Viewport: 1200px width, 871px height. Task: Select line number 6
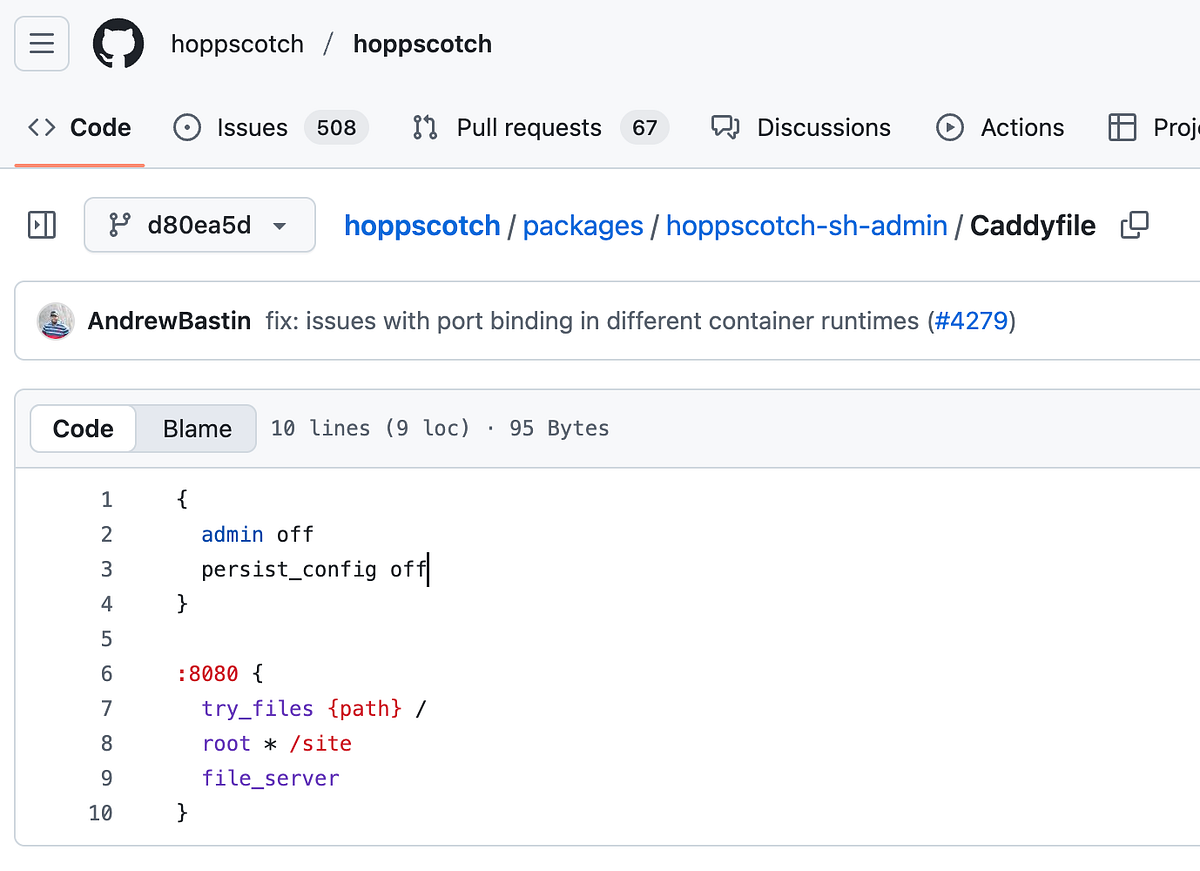106,673
